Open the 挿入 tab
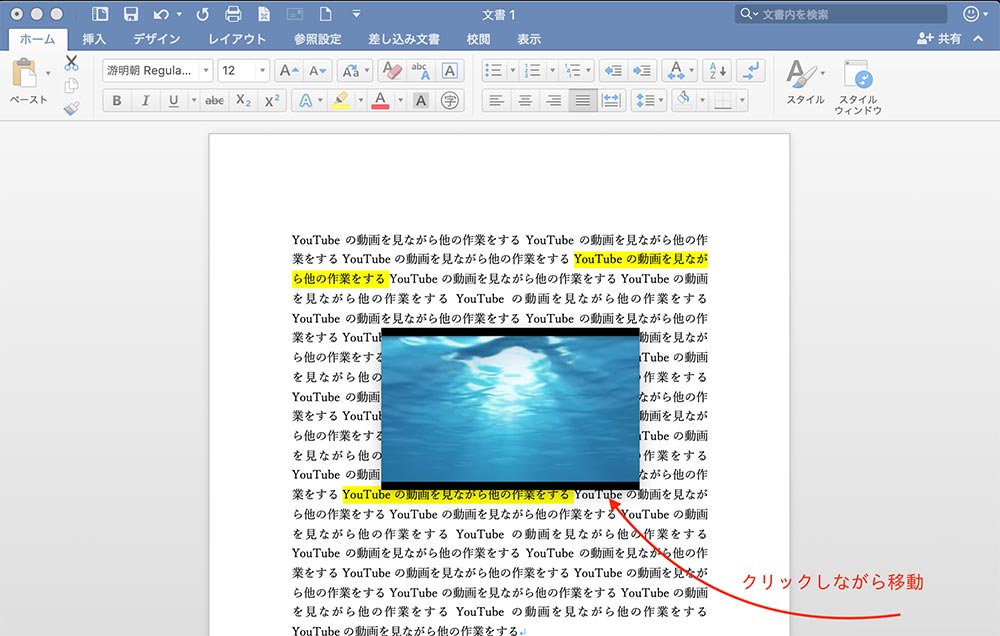The height and width of the screenshot is (636, 1000). [x=94, y=39]
